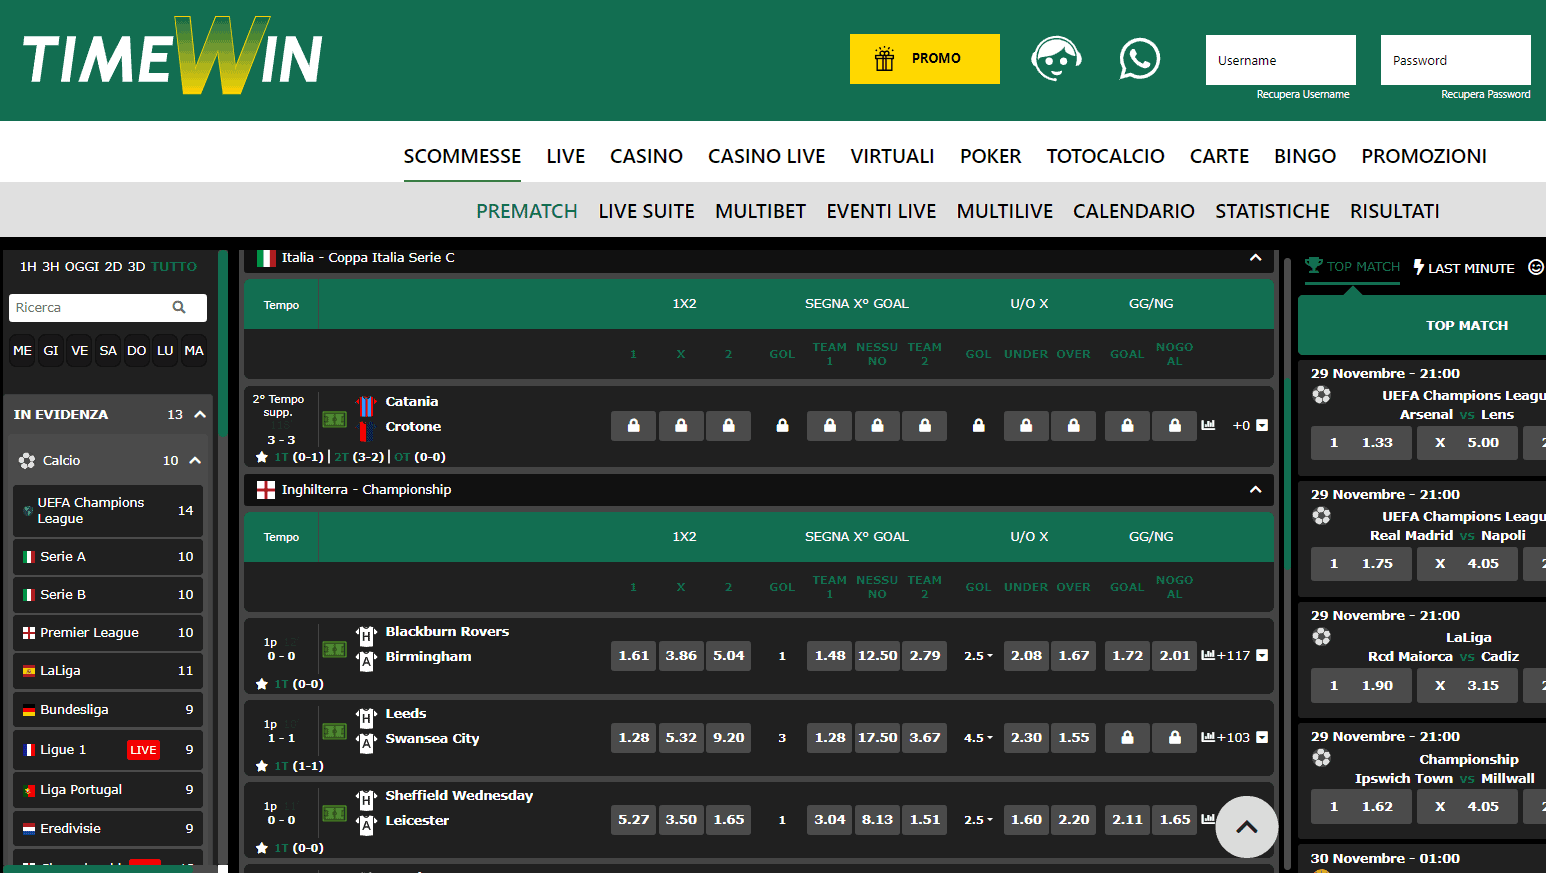1546x873 pixels.
Task: Select 1.33 odds for Arsenal in Top Match
Action: point(1361,442)
